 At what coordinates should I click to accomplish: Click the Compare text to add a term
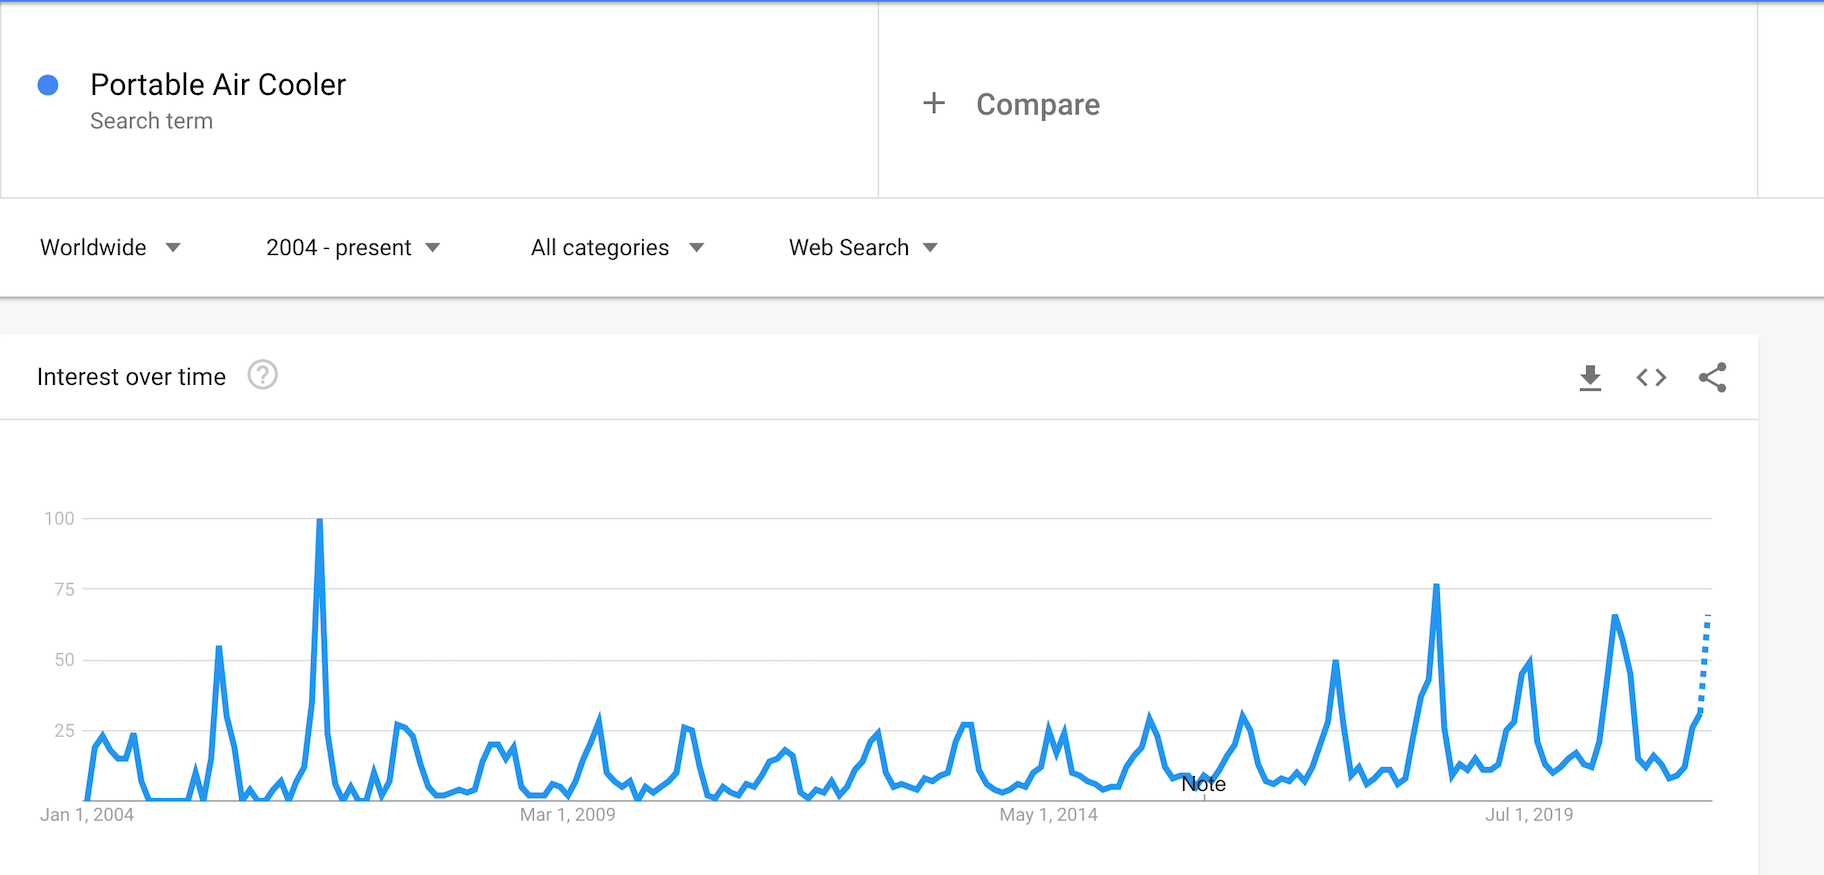click(1037, 104)
